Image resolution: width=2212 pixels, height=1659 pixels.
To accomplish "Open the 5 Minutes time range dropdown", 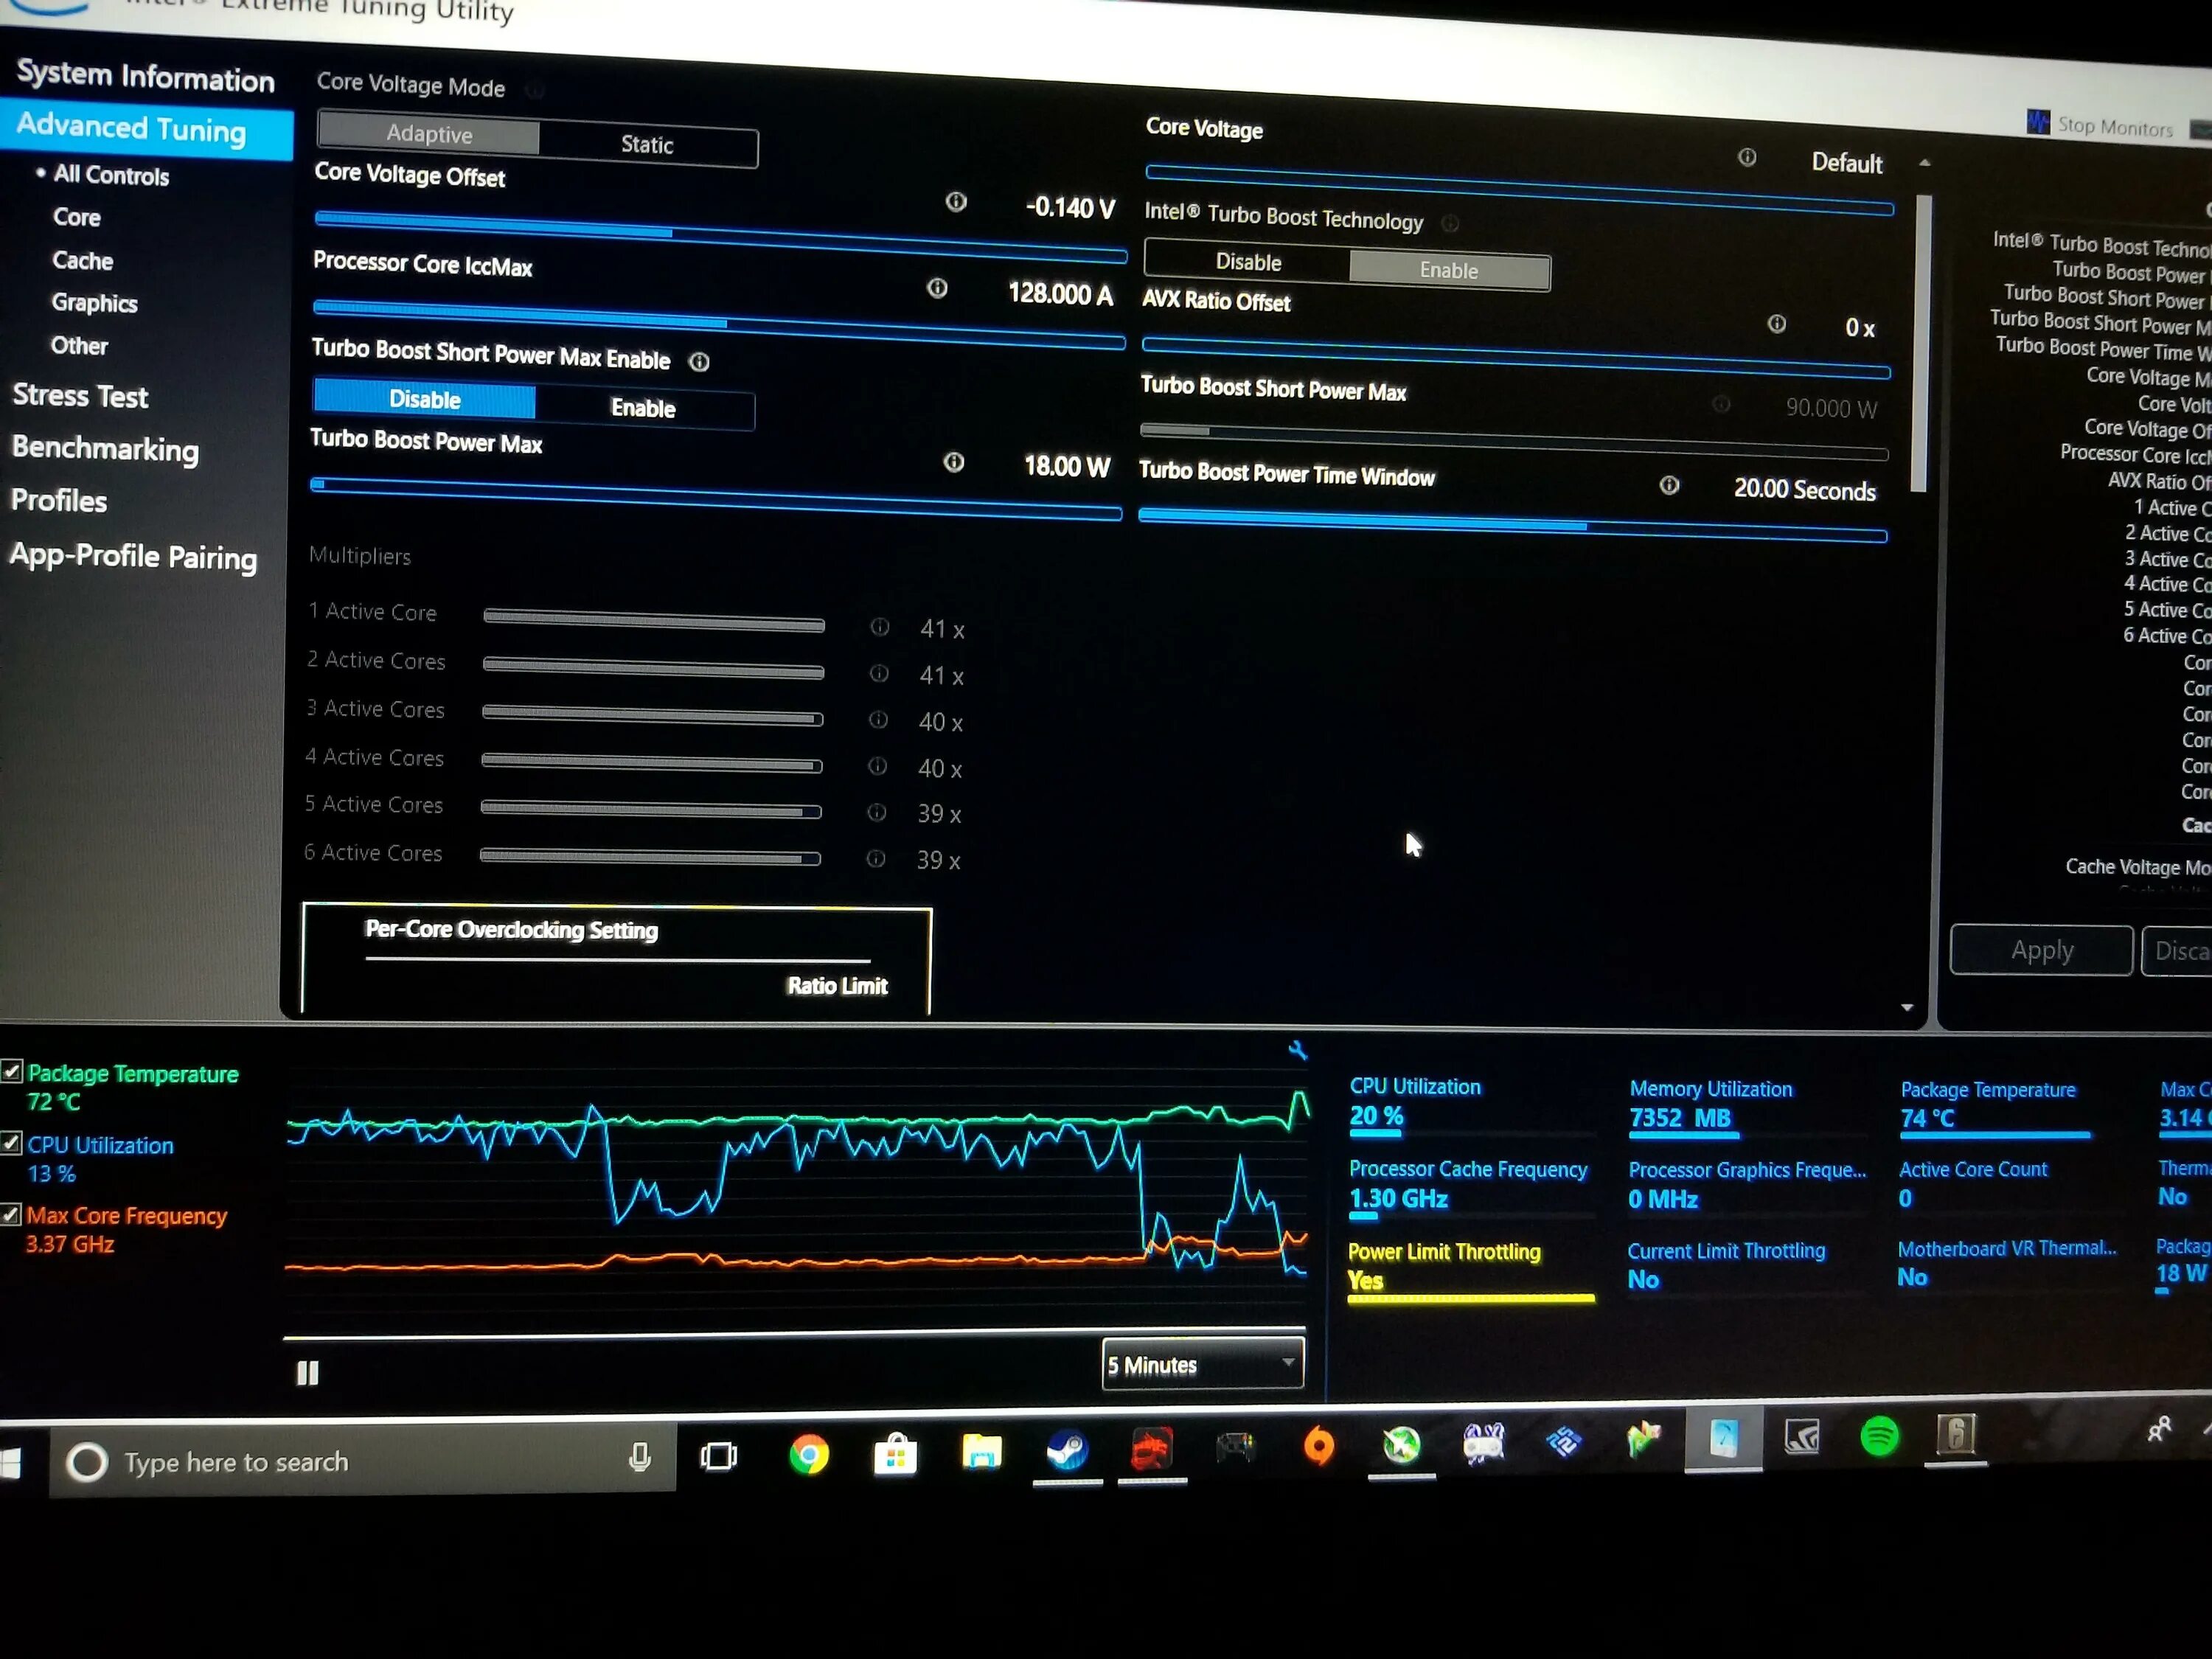I will (1203, 1364).
